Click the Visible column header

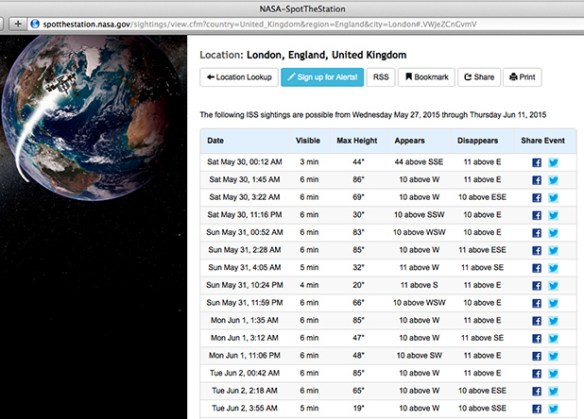pos(308,141)
